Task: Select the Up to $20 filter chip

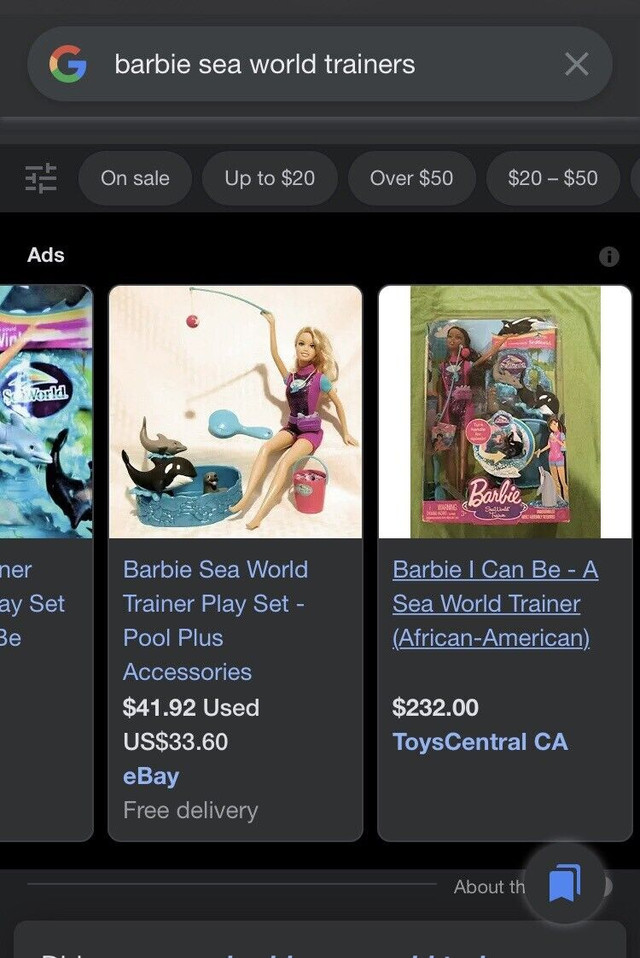Action: (x=269, y=178)
